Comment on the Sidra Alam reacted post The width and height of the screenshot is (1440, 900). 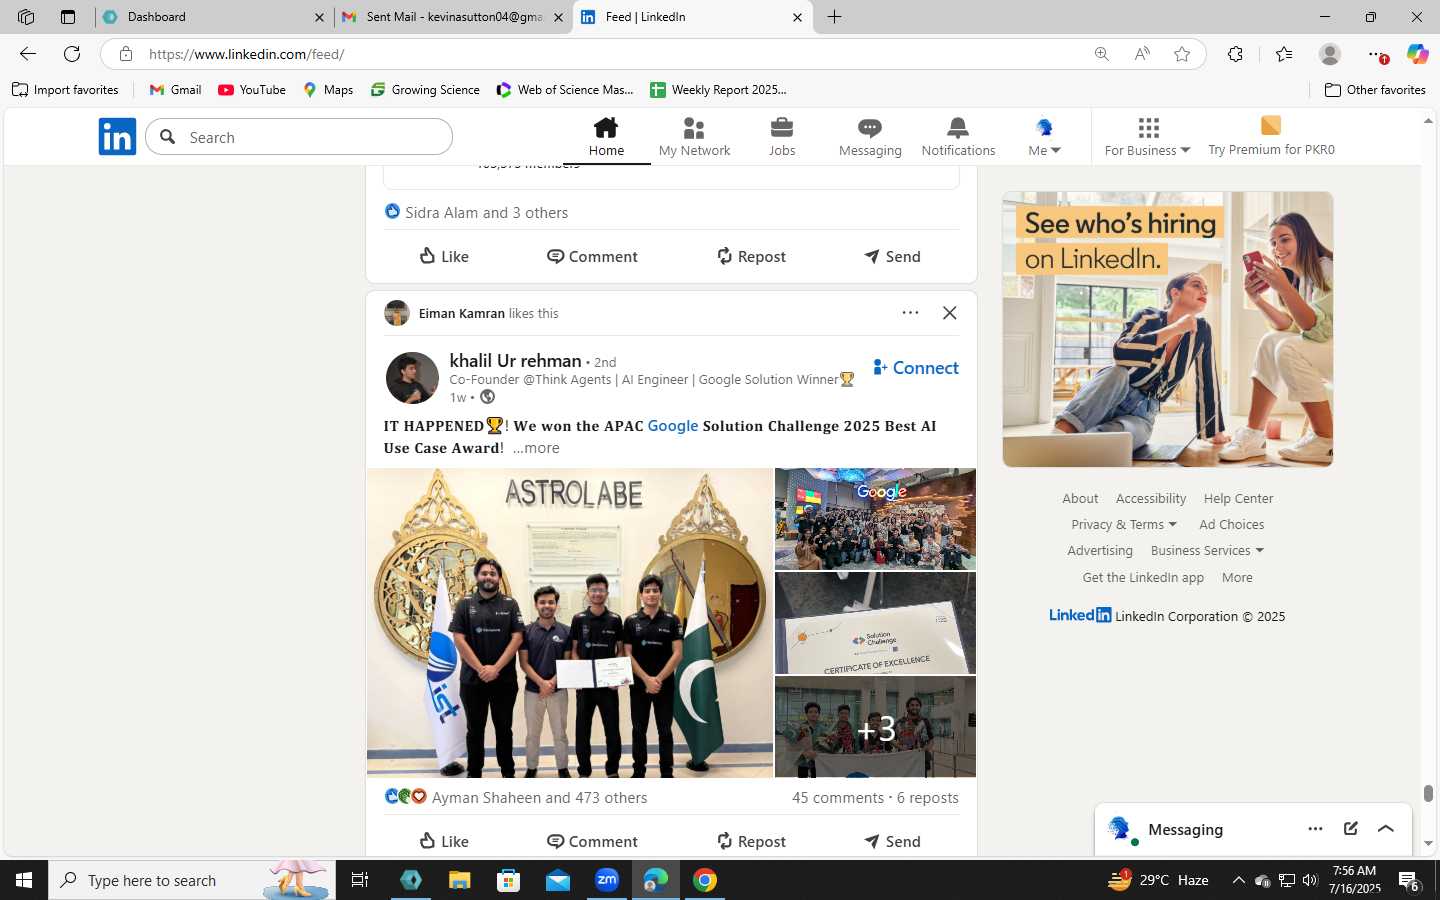[592, 256]
